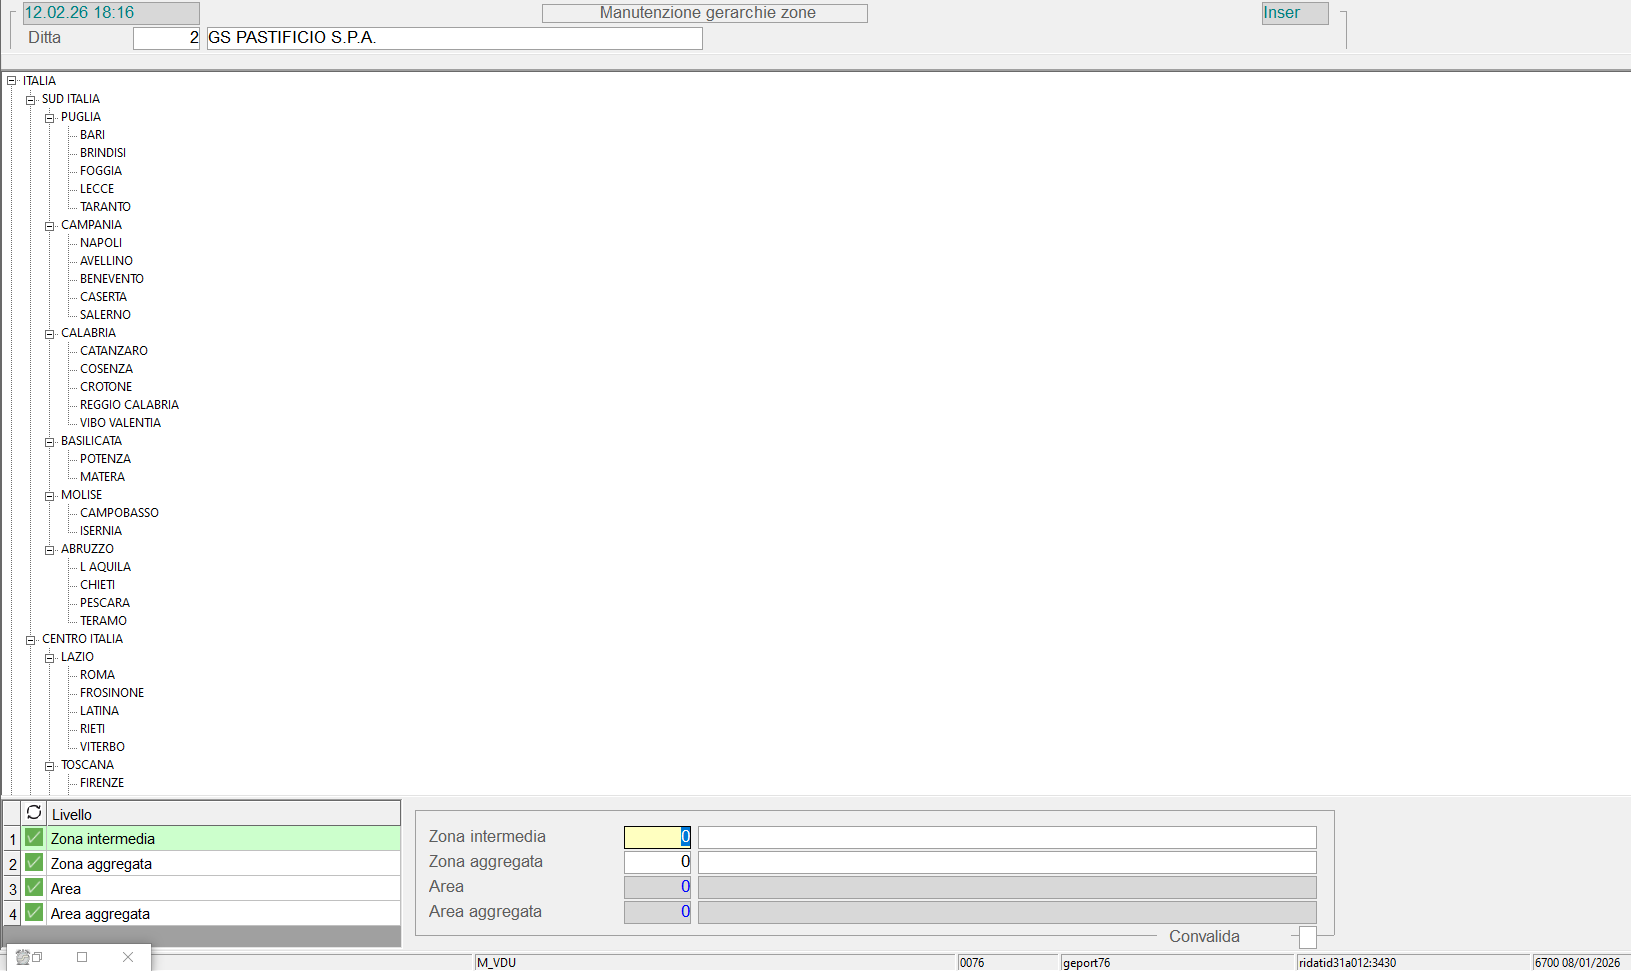This screenshot has width=1631, height=971.
Task: Collapse the CENTRO ITALIA branch
Action: point(30,640)
